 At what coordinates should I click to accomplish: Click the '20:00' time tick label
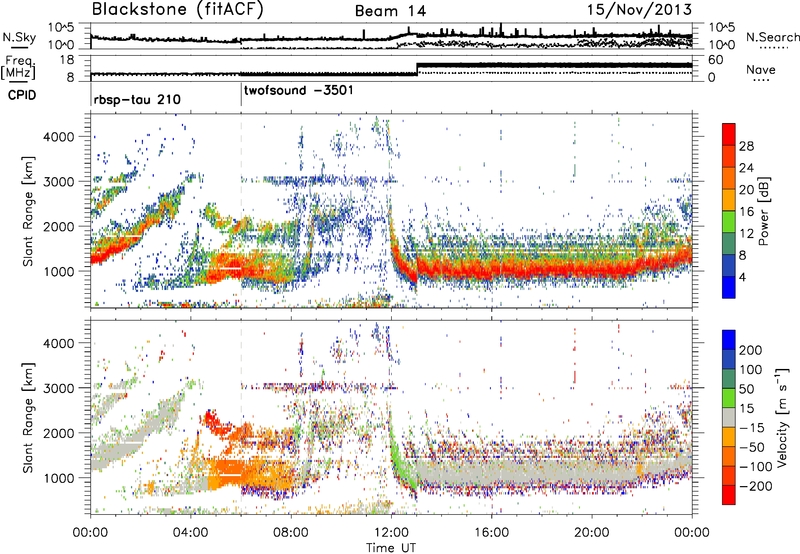pyautogui.click(x=592, y=533)
